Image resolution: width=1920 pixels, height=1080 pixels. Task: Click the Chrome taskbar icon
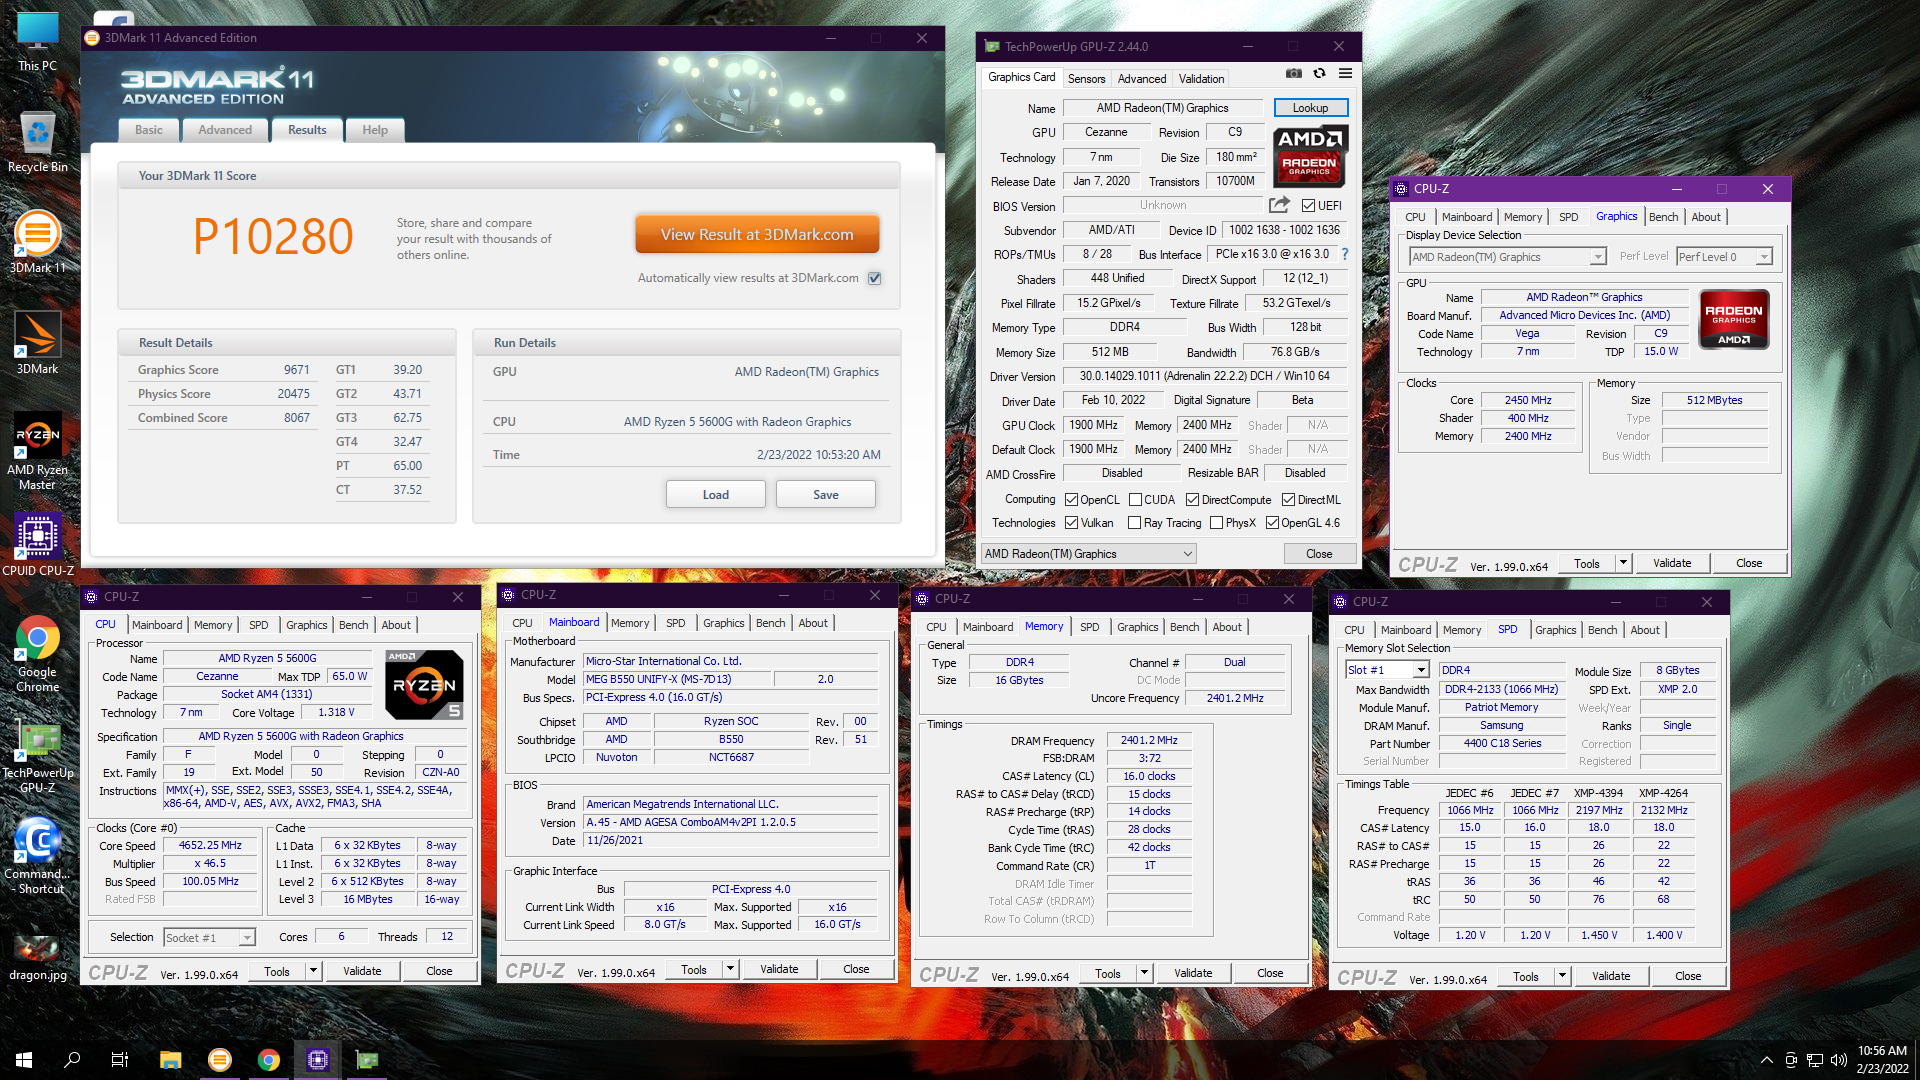click(268, 1059)
